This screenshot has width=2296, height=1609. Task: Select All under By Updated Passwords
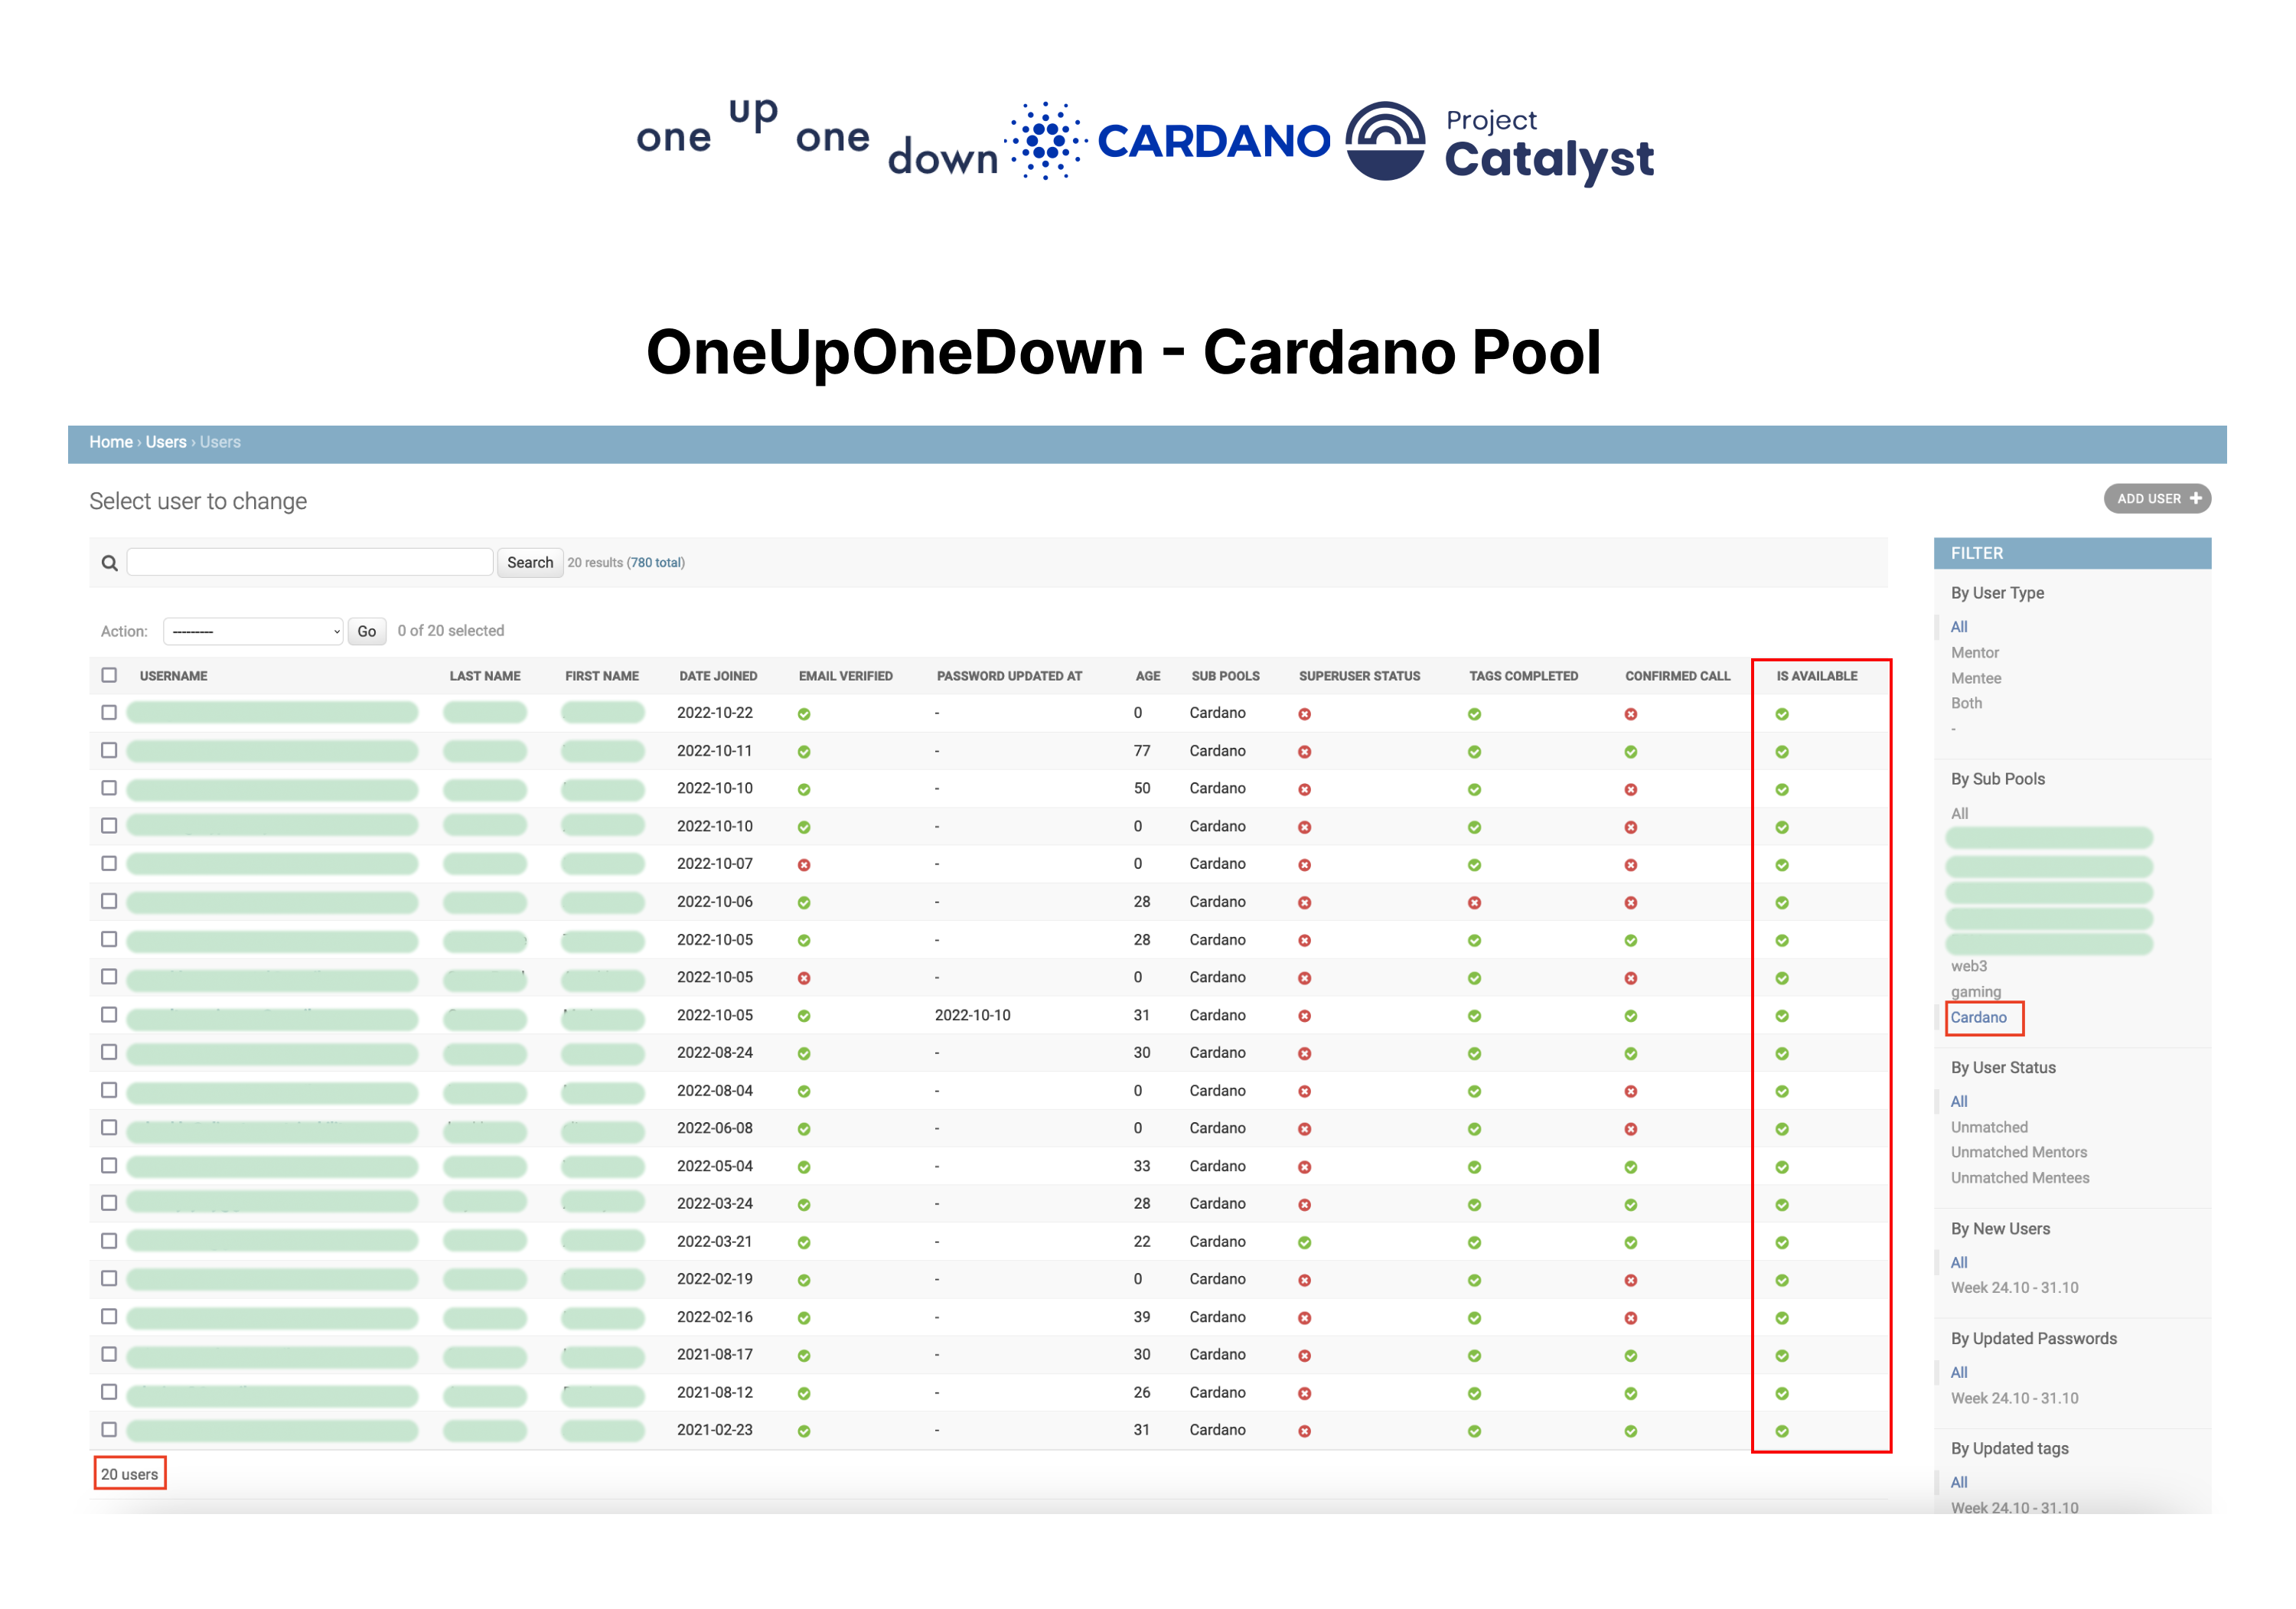point(1959,1373)
